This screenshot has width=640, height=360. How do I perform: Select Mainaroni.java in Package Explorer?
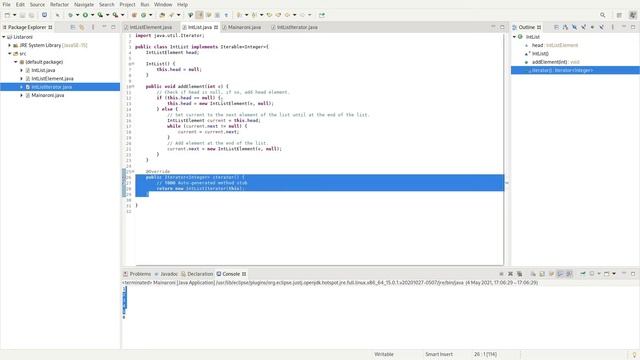[47, 95]
